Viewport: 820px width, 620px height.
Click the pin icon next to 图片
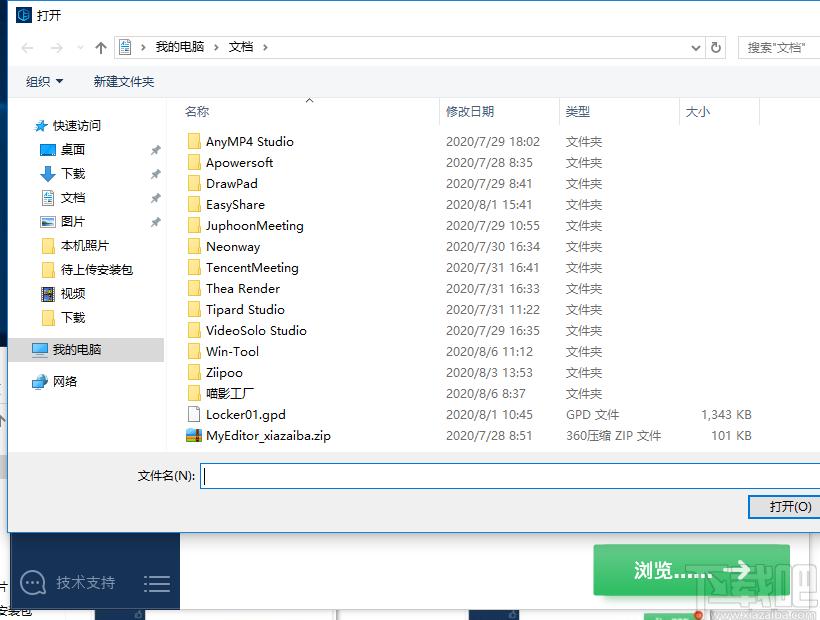(x=155, y=222)
